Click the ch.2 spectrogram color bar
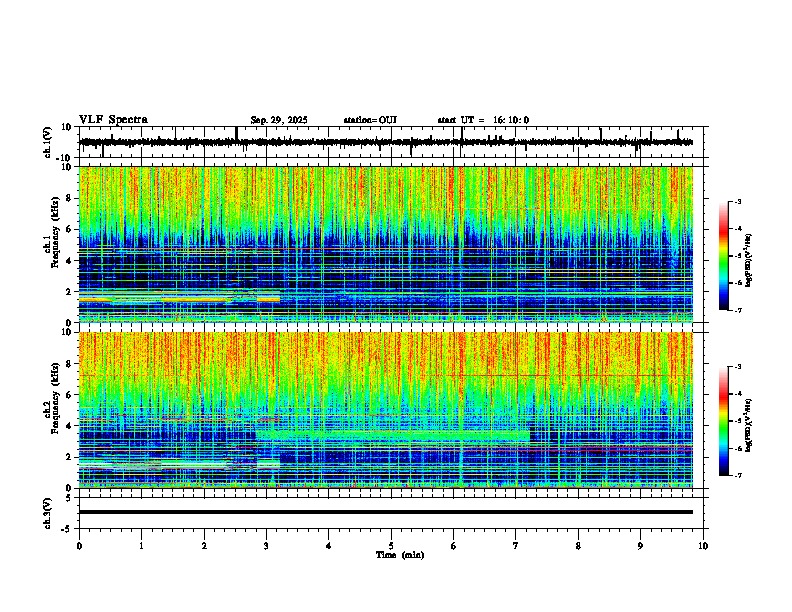 pyautogui.click(x=724, y=421)
